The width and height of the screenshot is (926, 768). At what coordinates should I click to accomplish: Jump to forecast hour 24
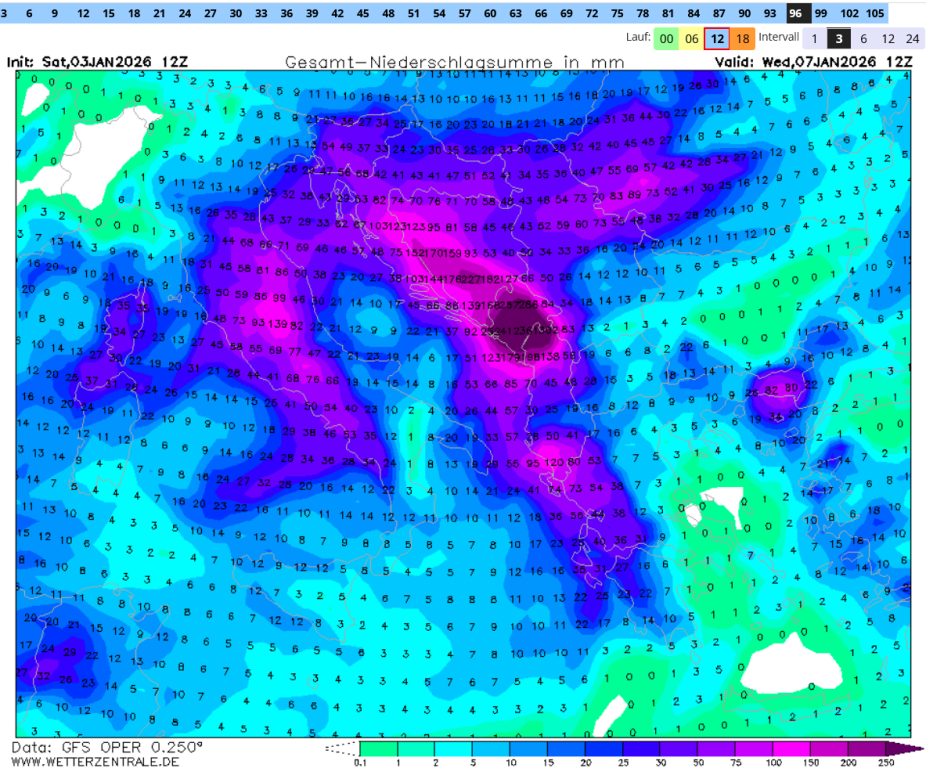tap(185, 14)
